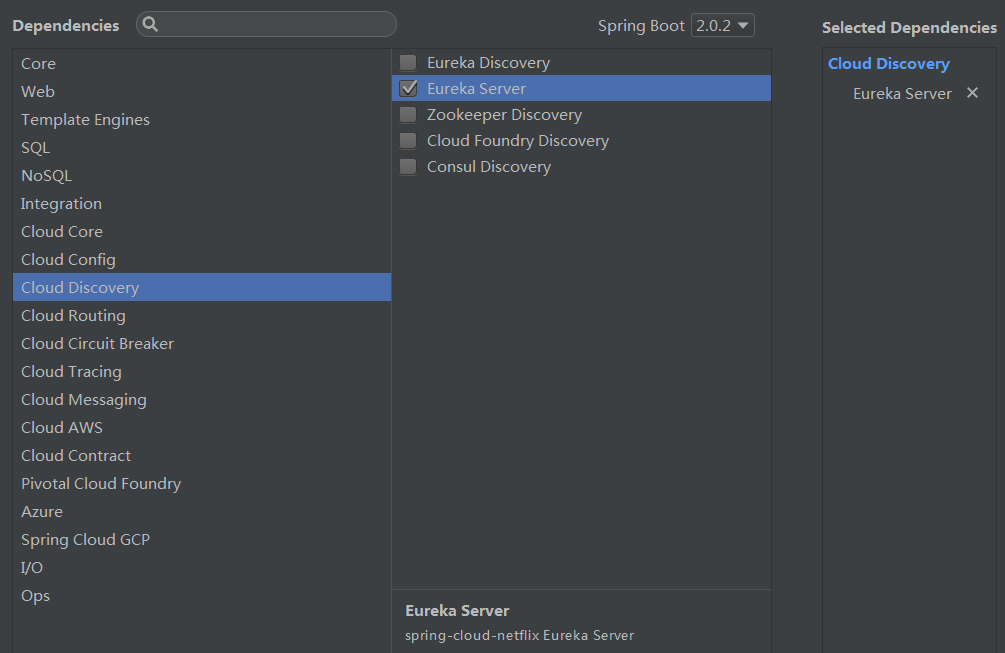
Task: Enable the Zookeeper Discovery checkbox
Action: (408, 115)
